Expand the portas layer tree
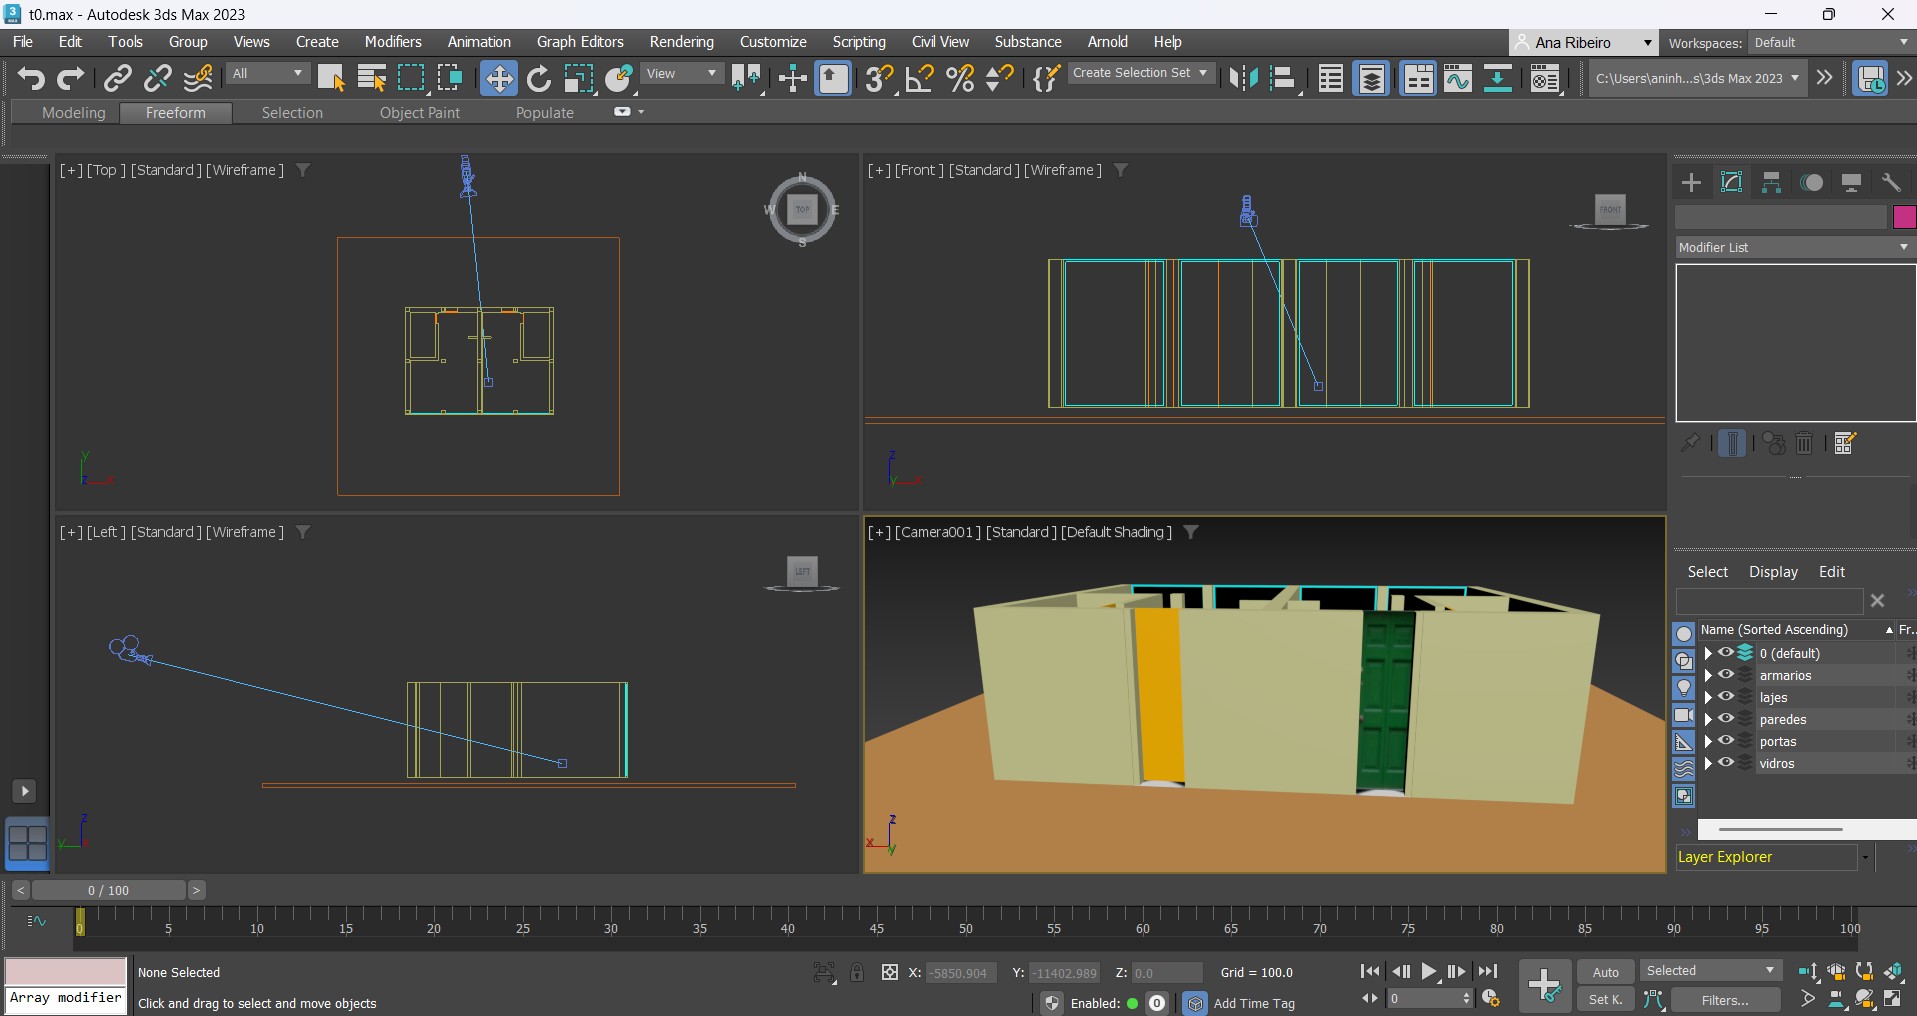Viewport: 1917px width, 1016px height. tap(1708, 741)
